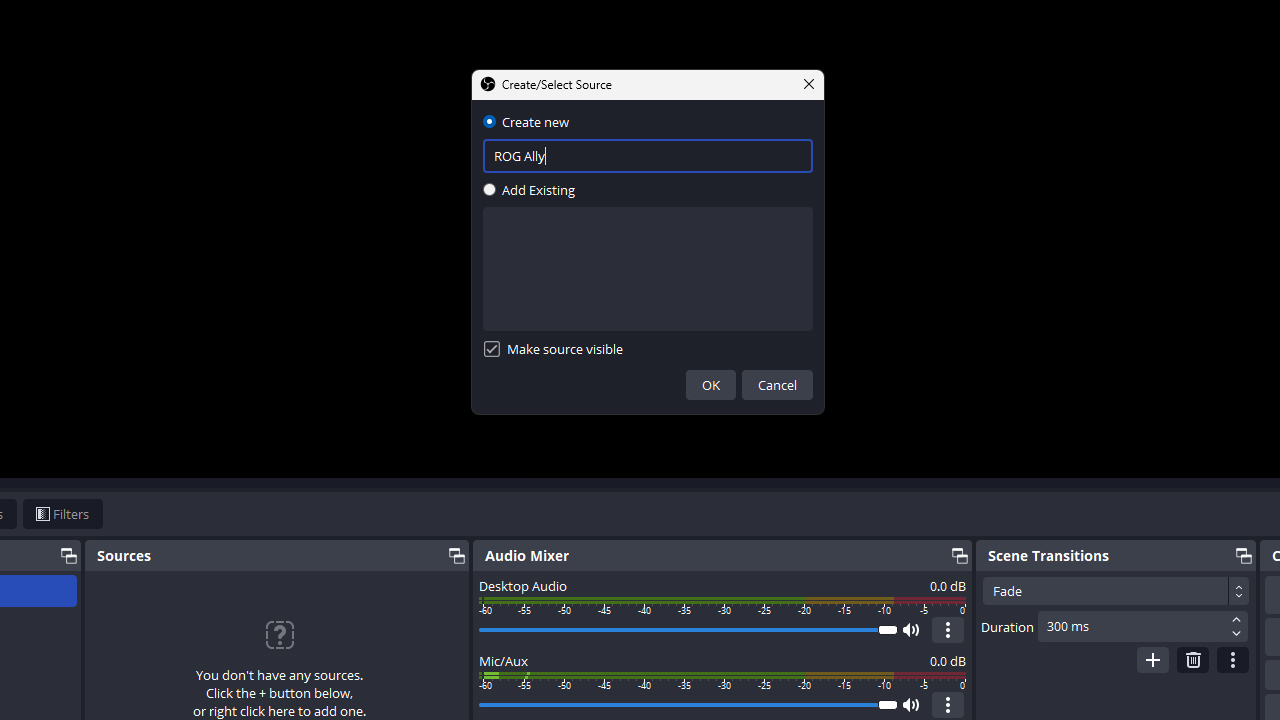This screenshot has height=720, width=1280.
Task: Close the Create/Select Source dialog
Action: tap(809, 85)
